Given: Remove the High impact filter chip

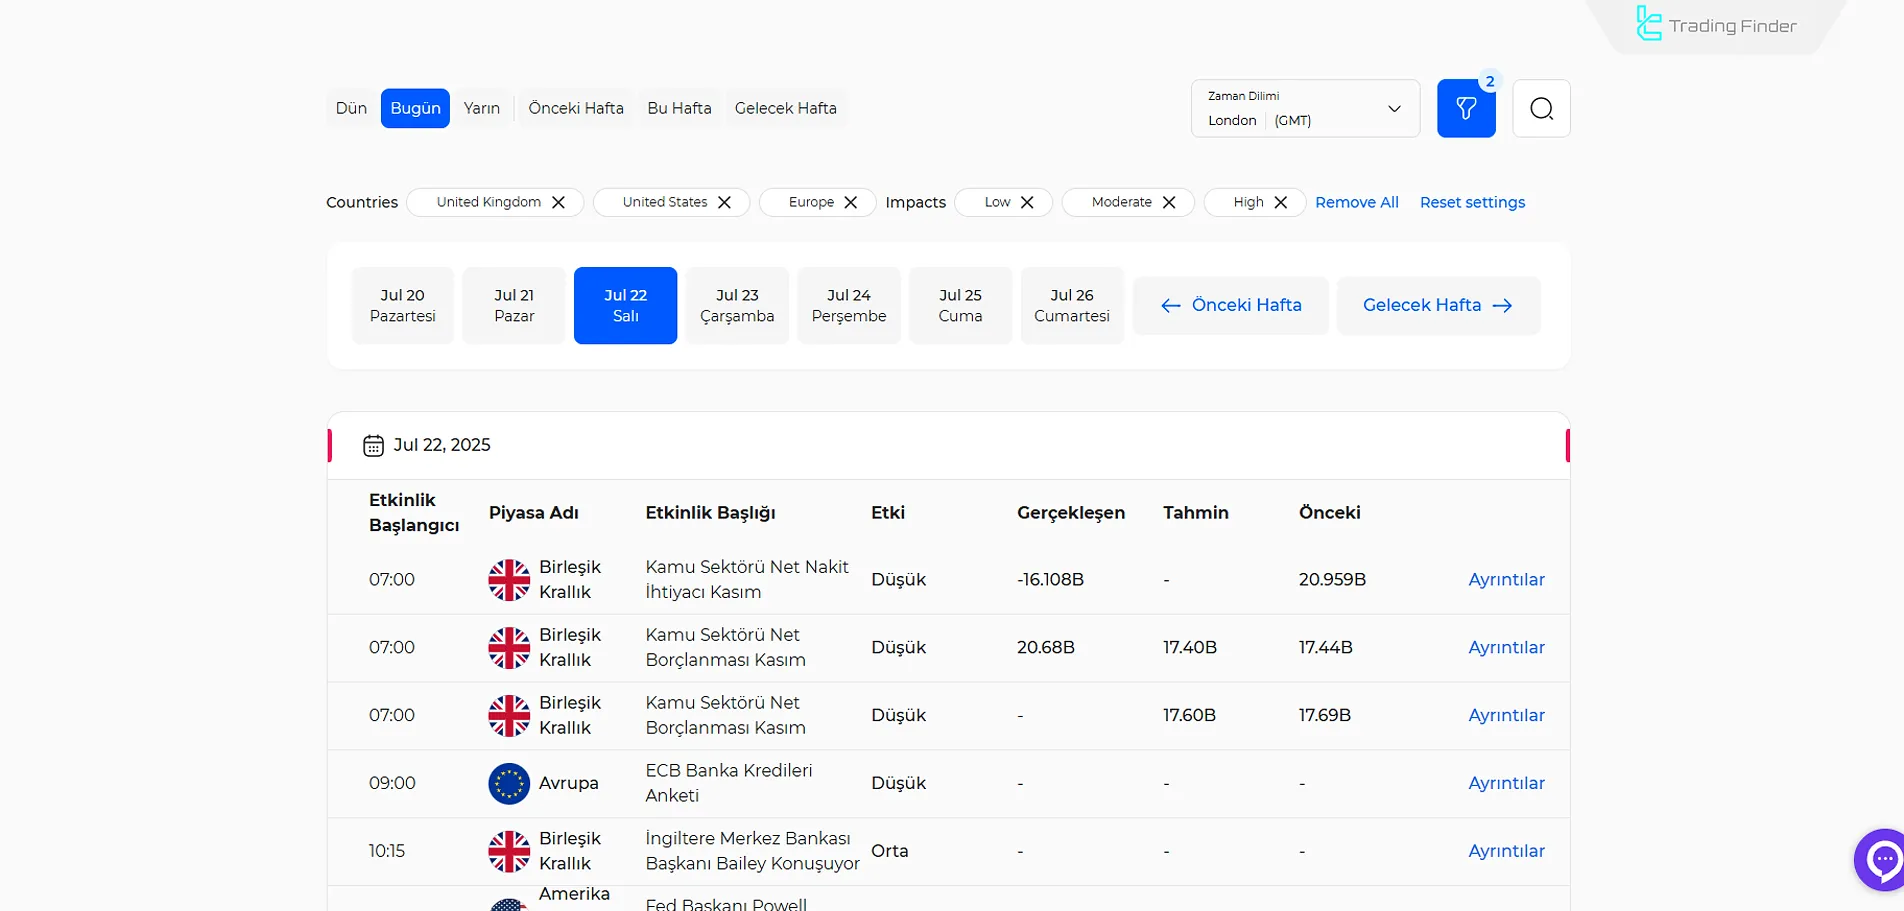Looking at the screenshot, I should 1281,201.
